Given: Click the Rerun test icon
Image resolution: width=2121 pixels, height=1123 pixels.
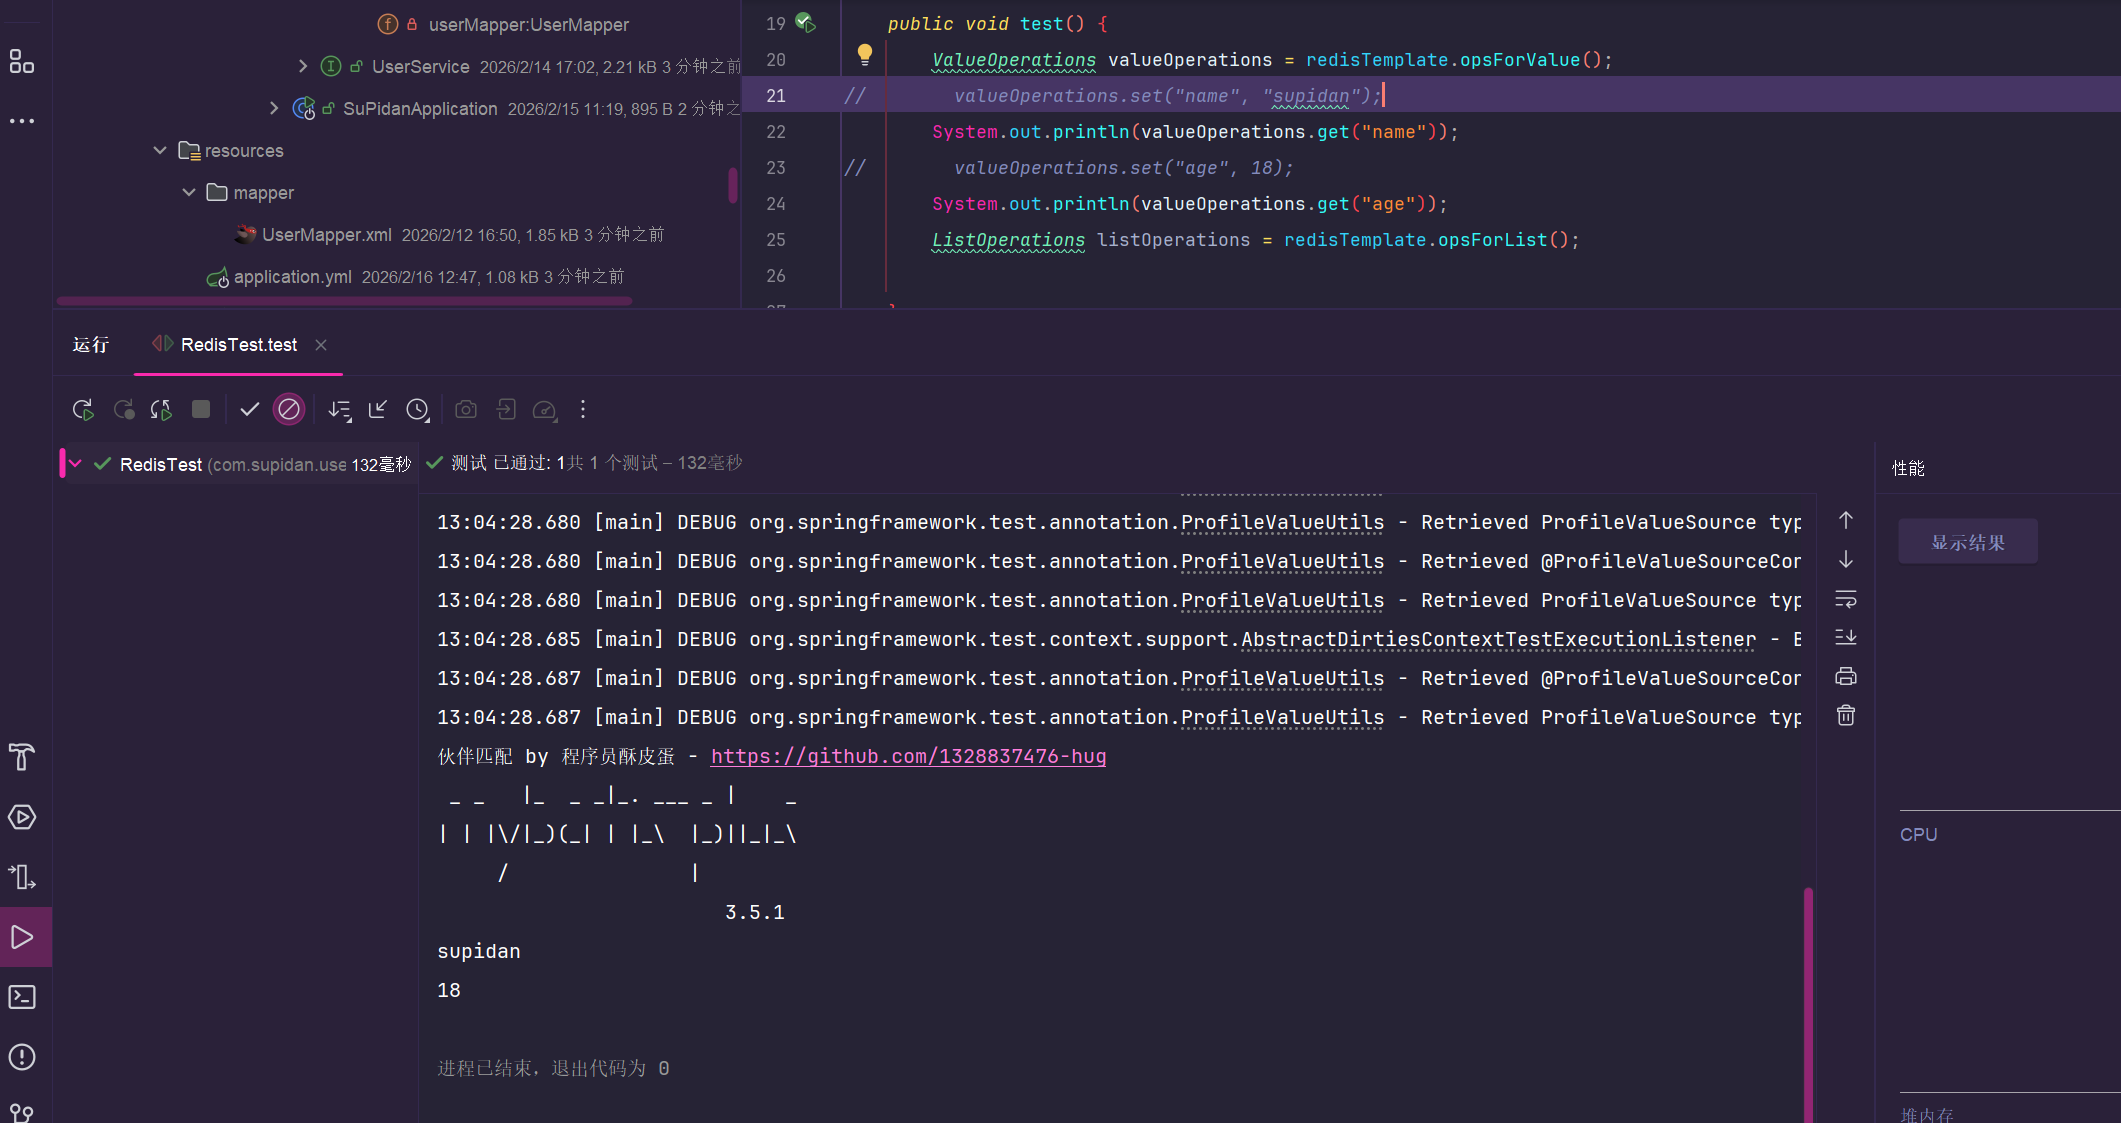Looking at the screenshot, I should pyautogui.click(x=83, y=410).
